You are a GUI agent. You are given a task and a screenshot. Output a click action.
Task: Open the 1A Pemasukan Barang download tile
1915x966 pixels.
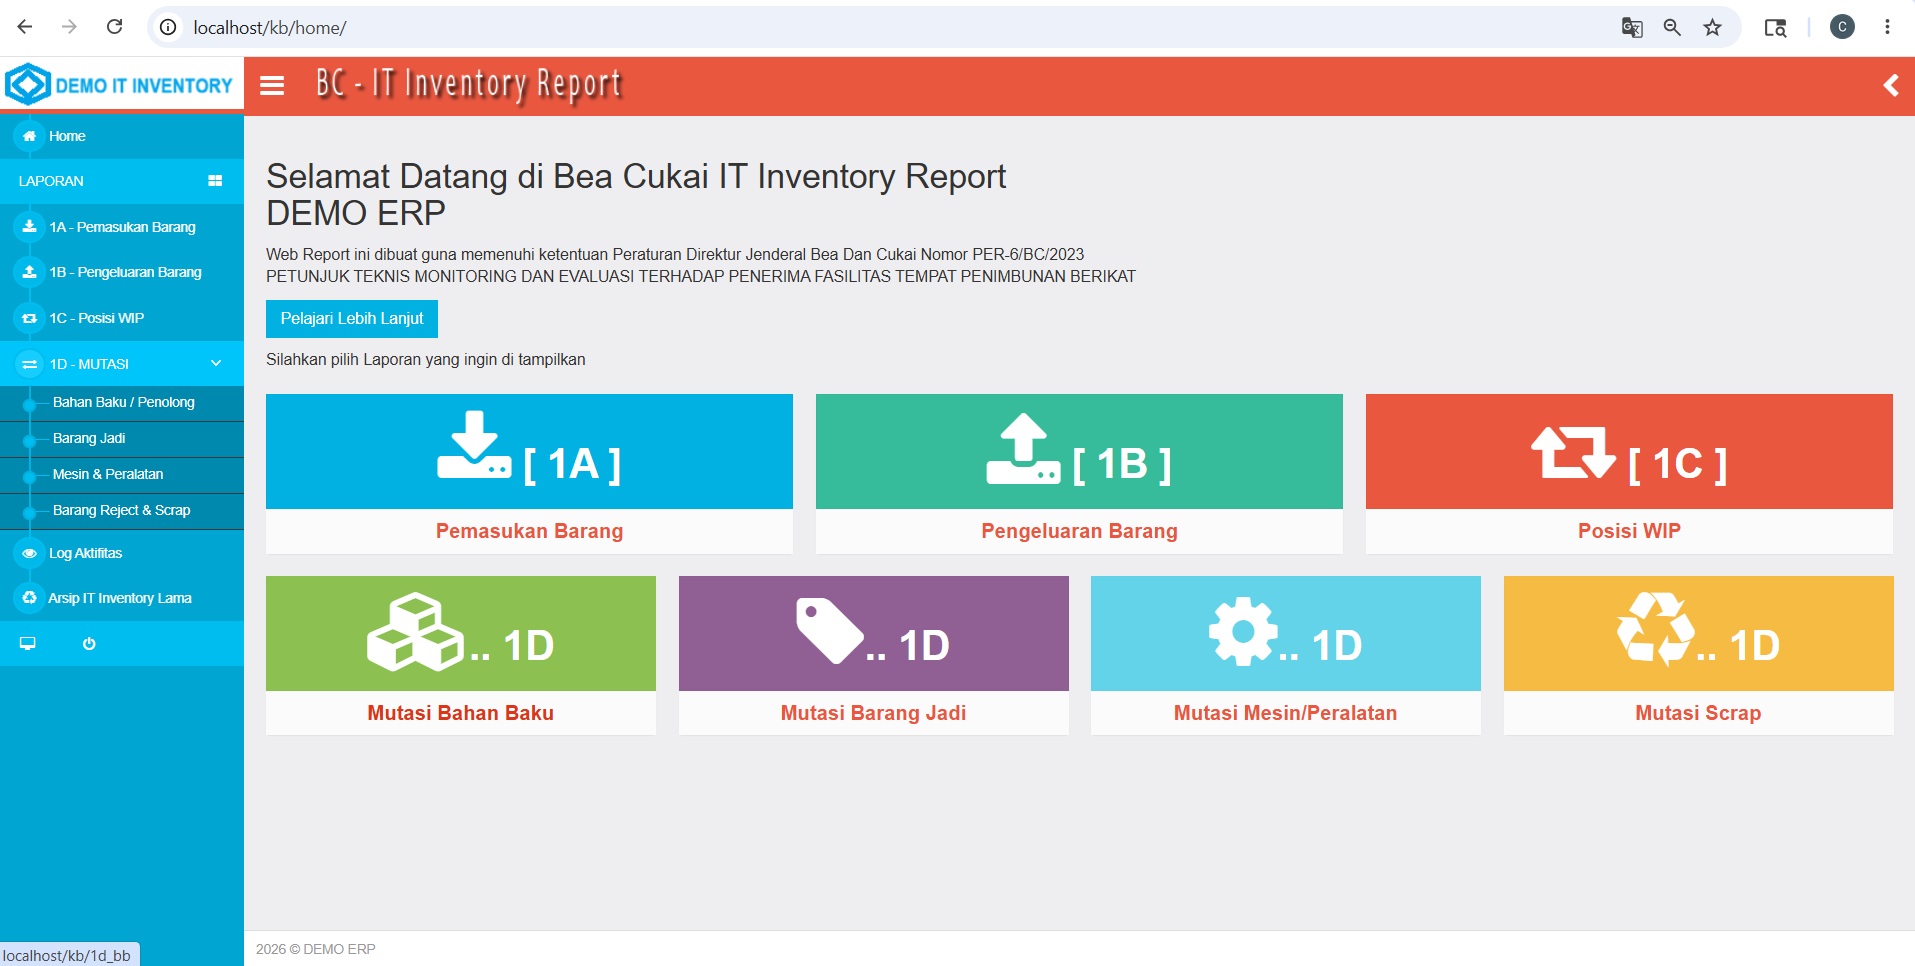click(x=529, y=474)
